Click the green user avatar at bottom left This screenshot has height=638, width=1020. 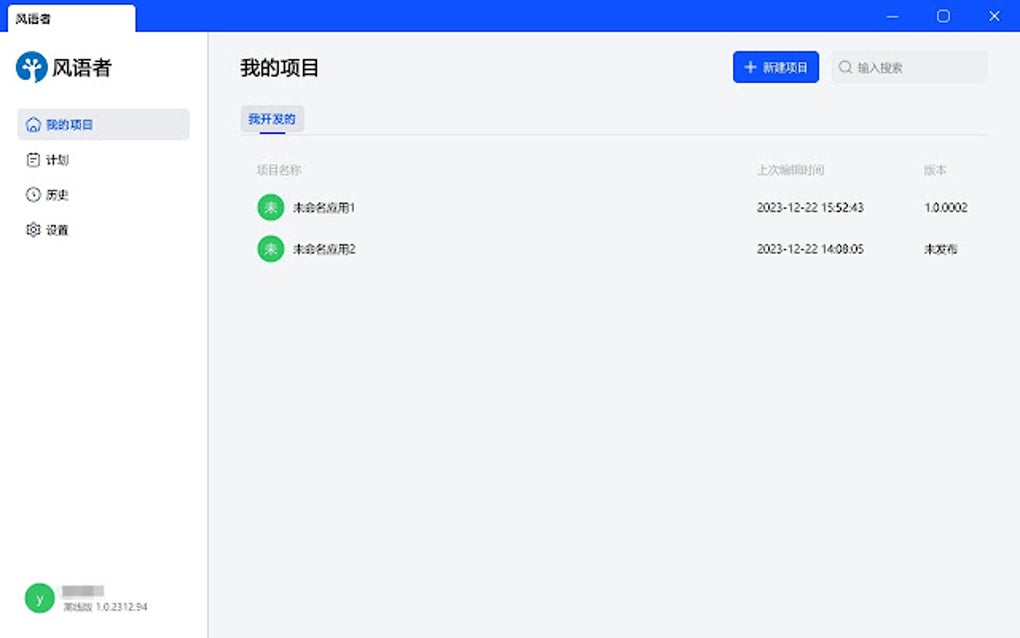pyautogui.click(x=38, y=597)
